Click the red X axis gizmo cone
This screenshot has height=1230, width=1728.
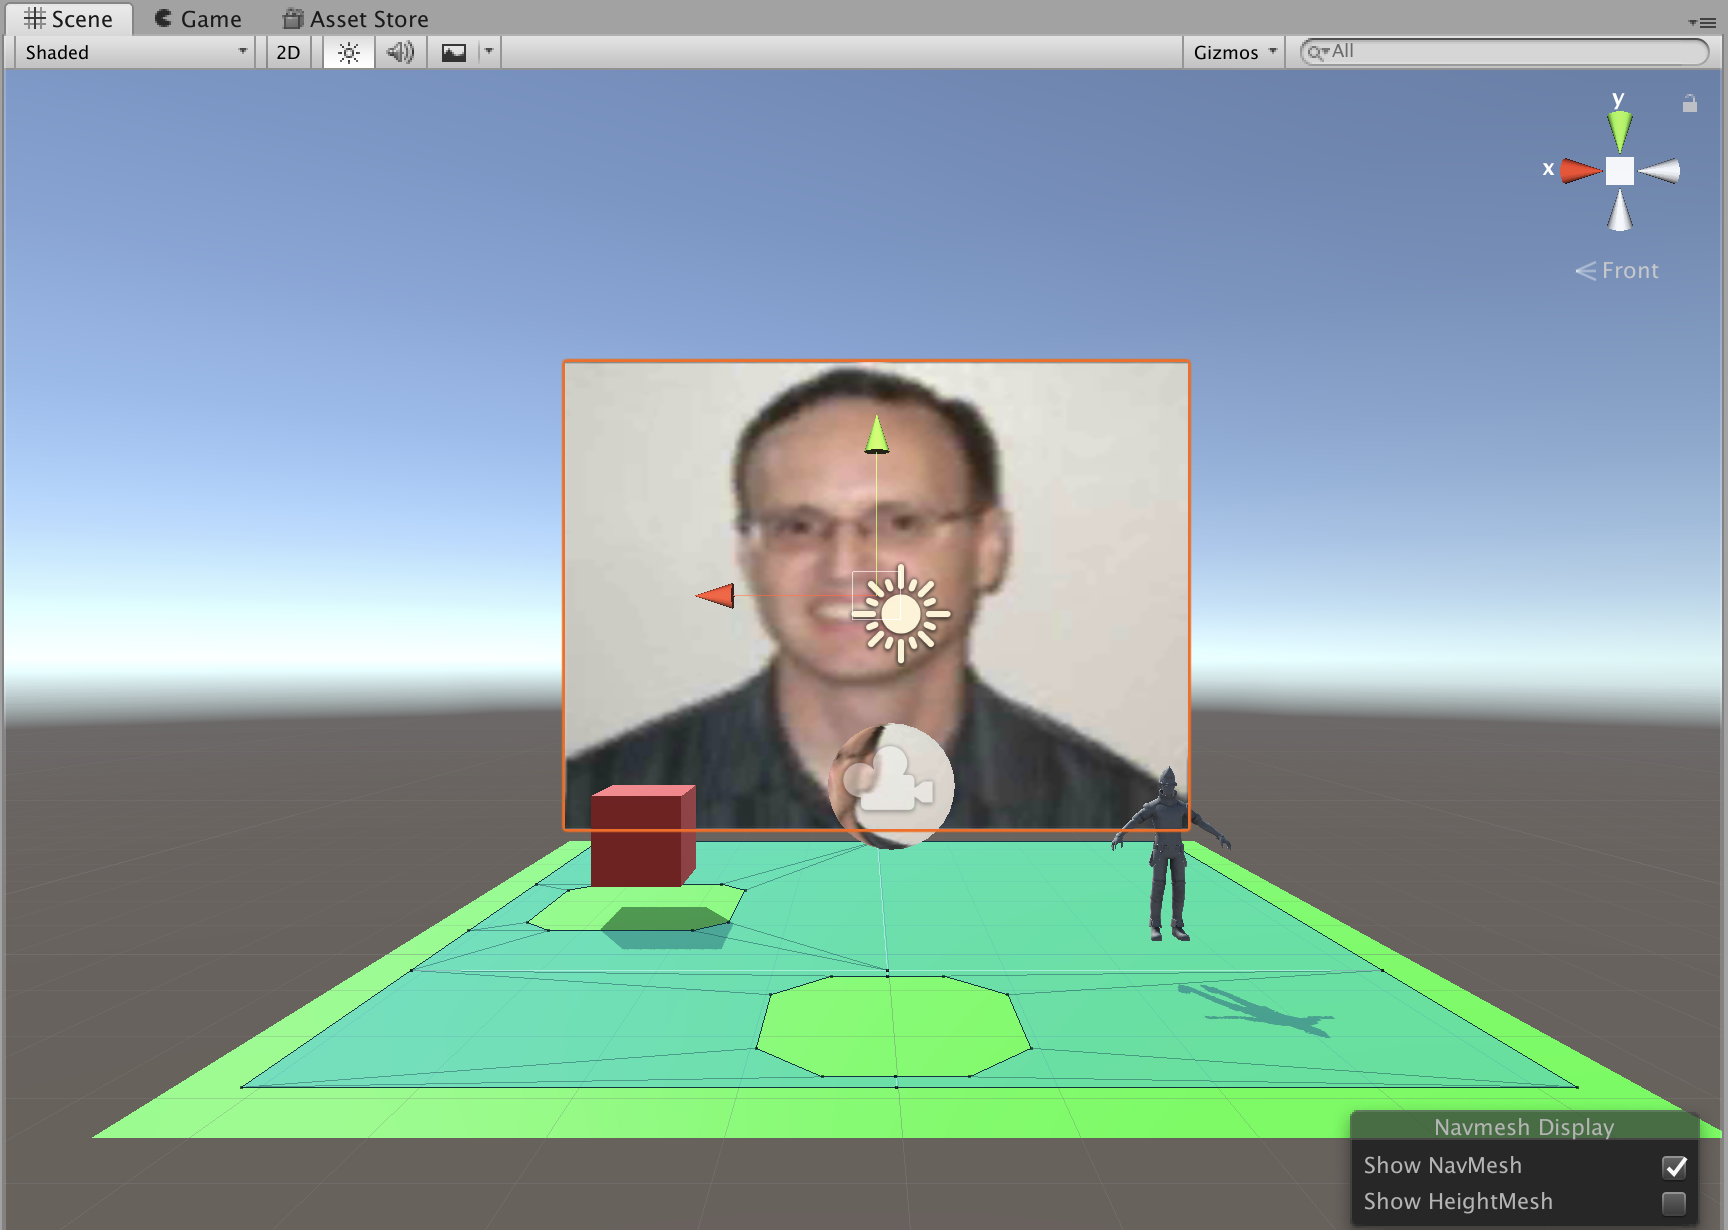pos(1581,171)
